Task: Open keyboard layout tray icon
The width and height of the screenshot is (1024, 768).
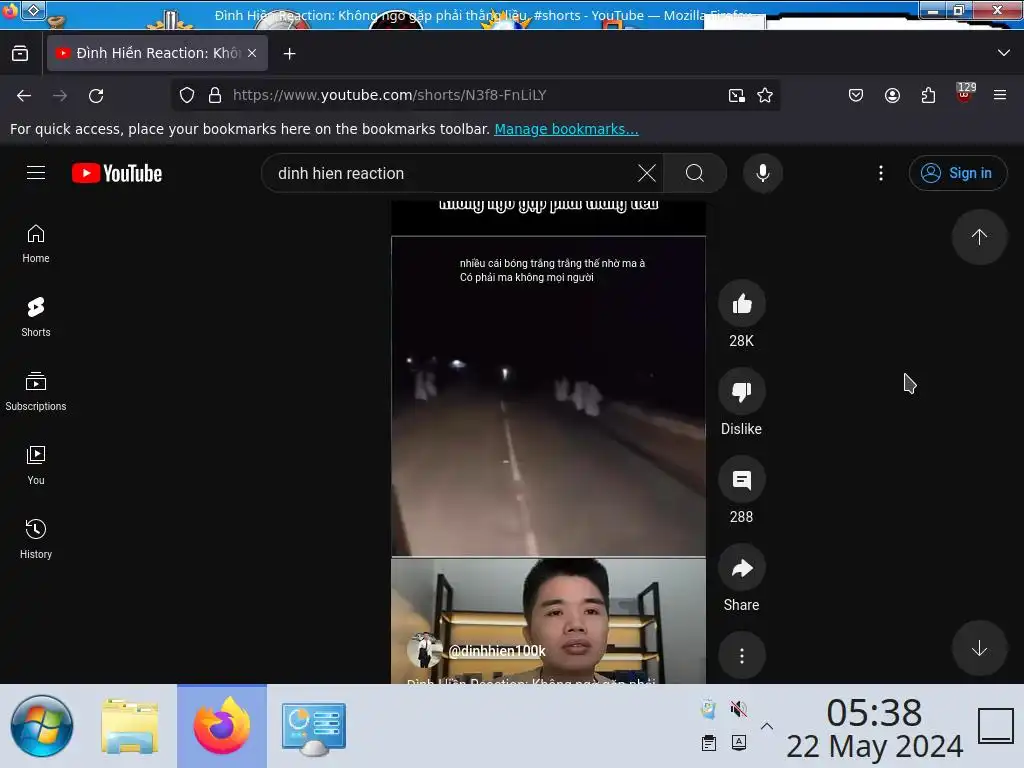Action: [739, 743]
